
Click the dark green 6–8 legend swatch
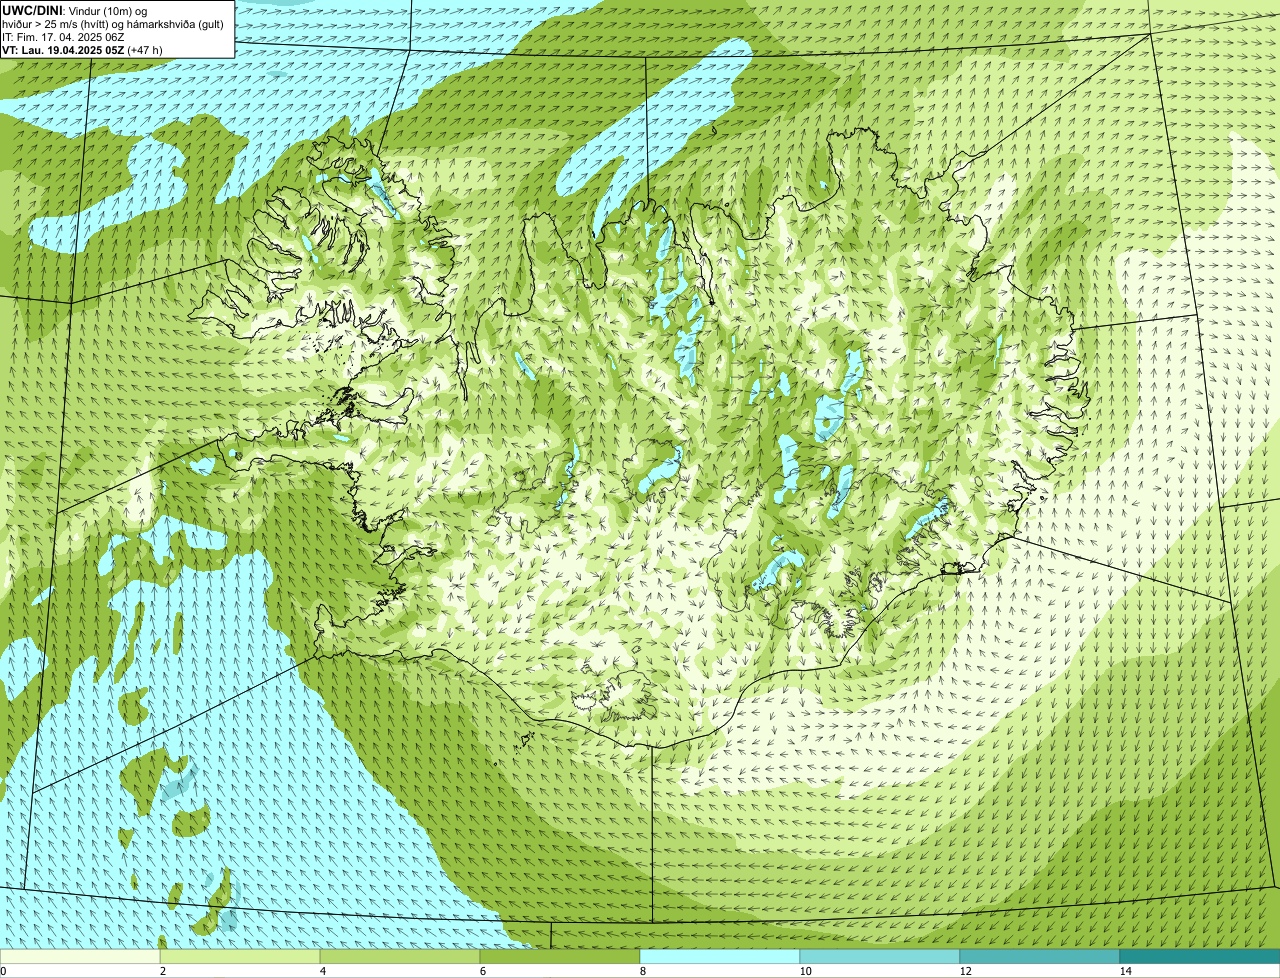[x=560, y=956]
